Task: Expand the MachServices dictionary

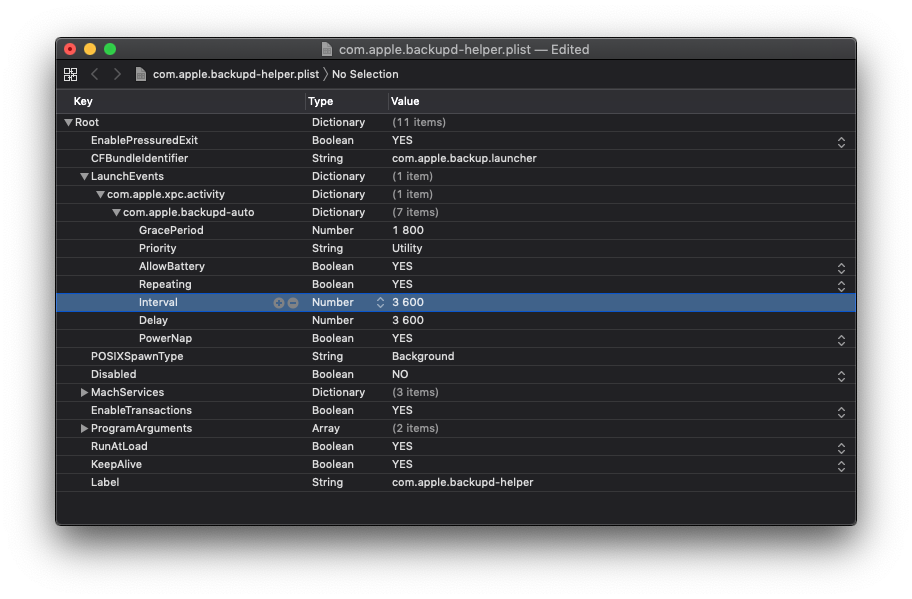Action: click(84, 392)
